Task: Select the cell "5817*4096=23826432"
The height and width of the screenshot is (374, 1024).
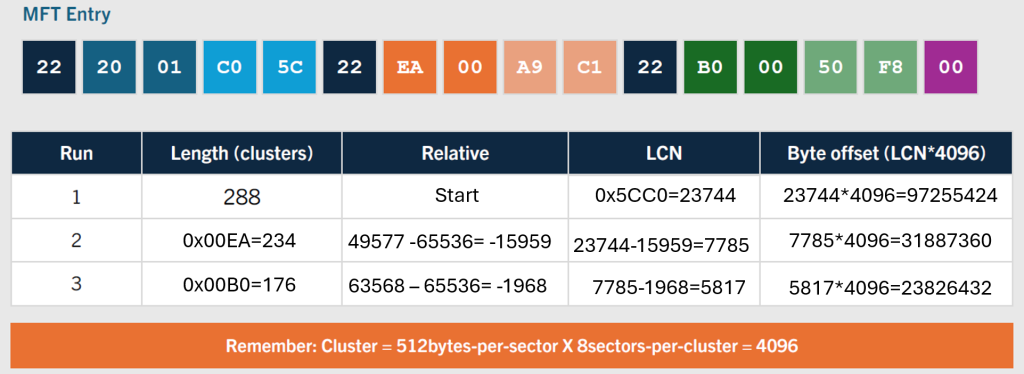Action: coord(886,284)
